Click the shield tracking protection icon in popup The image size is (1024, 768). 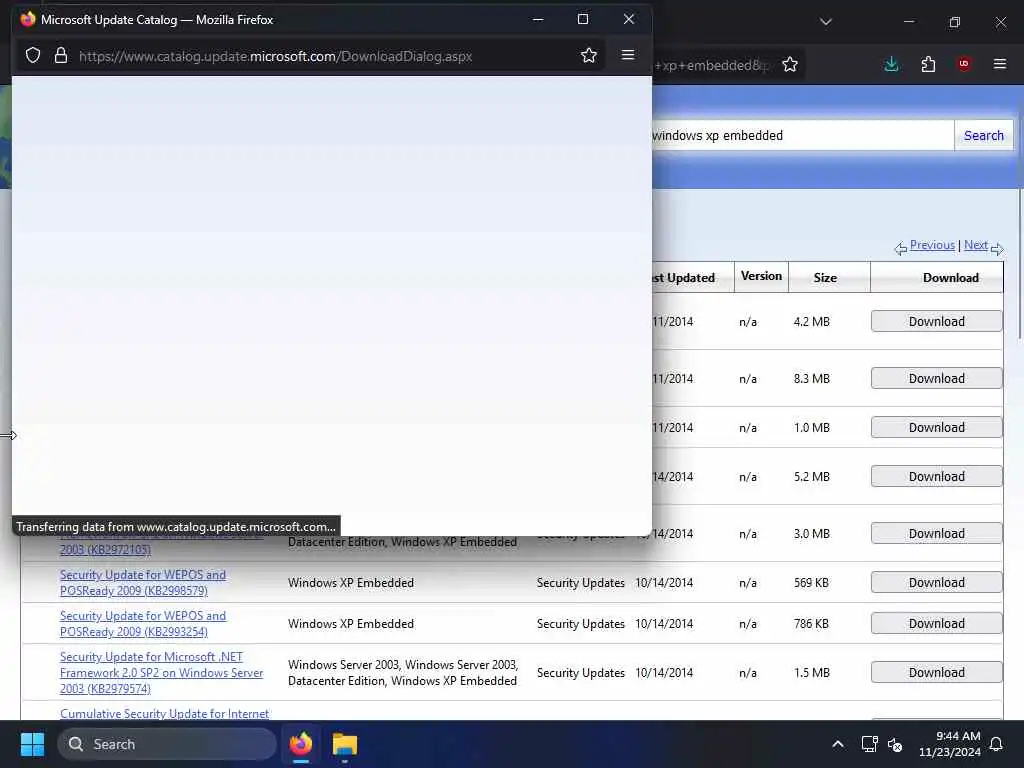click(x=33, y=56)
